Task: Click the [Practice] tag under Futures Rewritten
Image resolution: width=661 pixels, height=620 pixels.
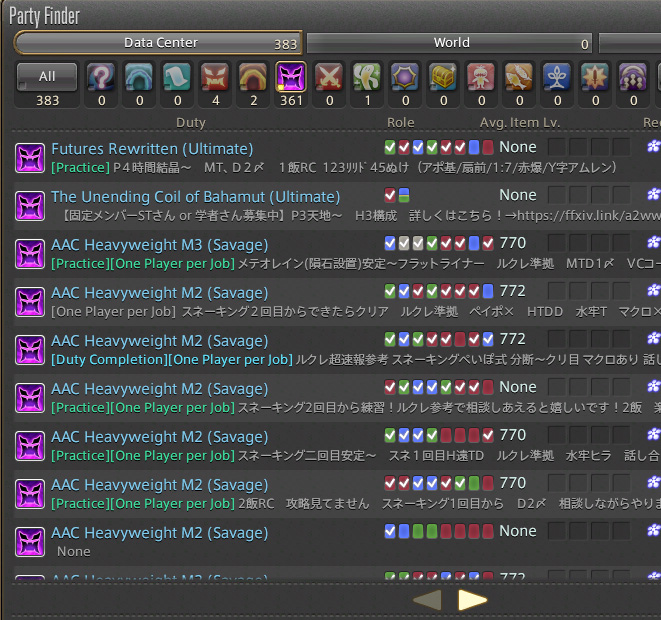Action: click(x=81, y=168)
